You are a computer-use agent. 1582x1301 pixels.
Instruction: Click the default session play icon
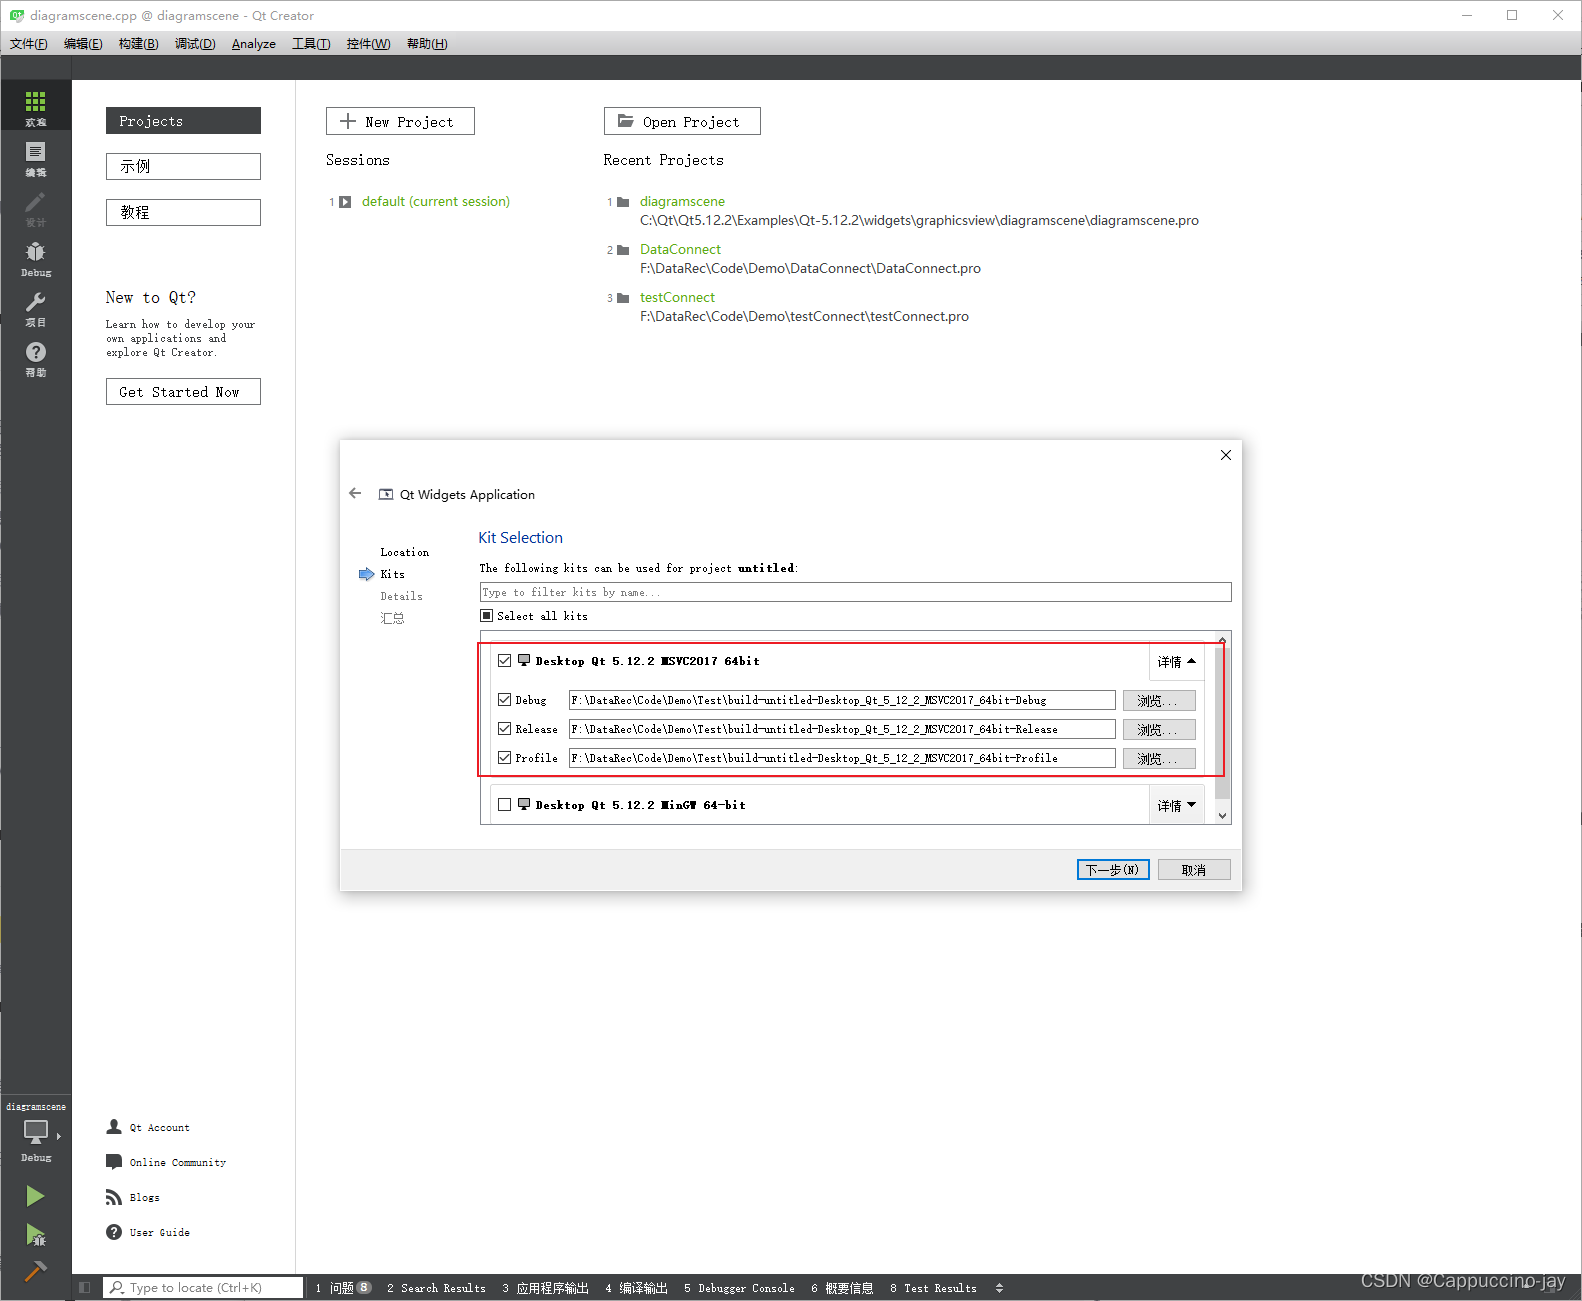345,202
